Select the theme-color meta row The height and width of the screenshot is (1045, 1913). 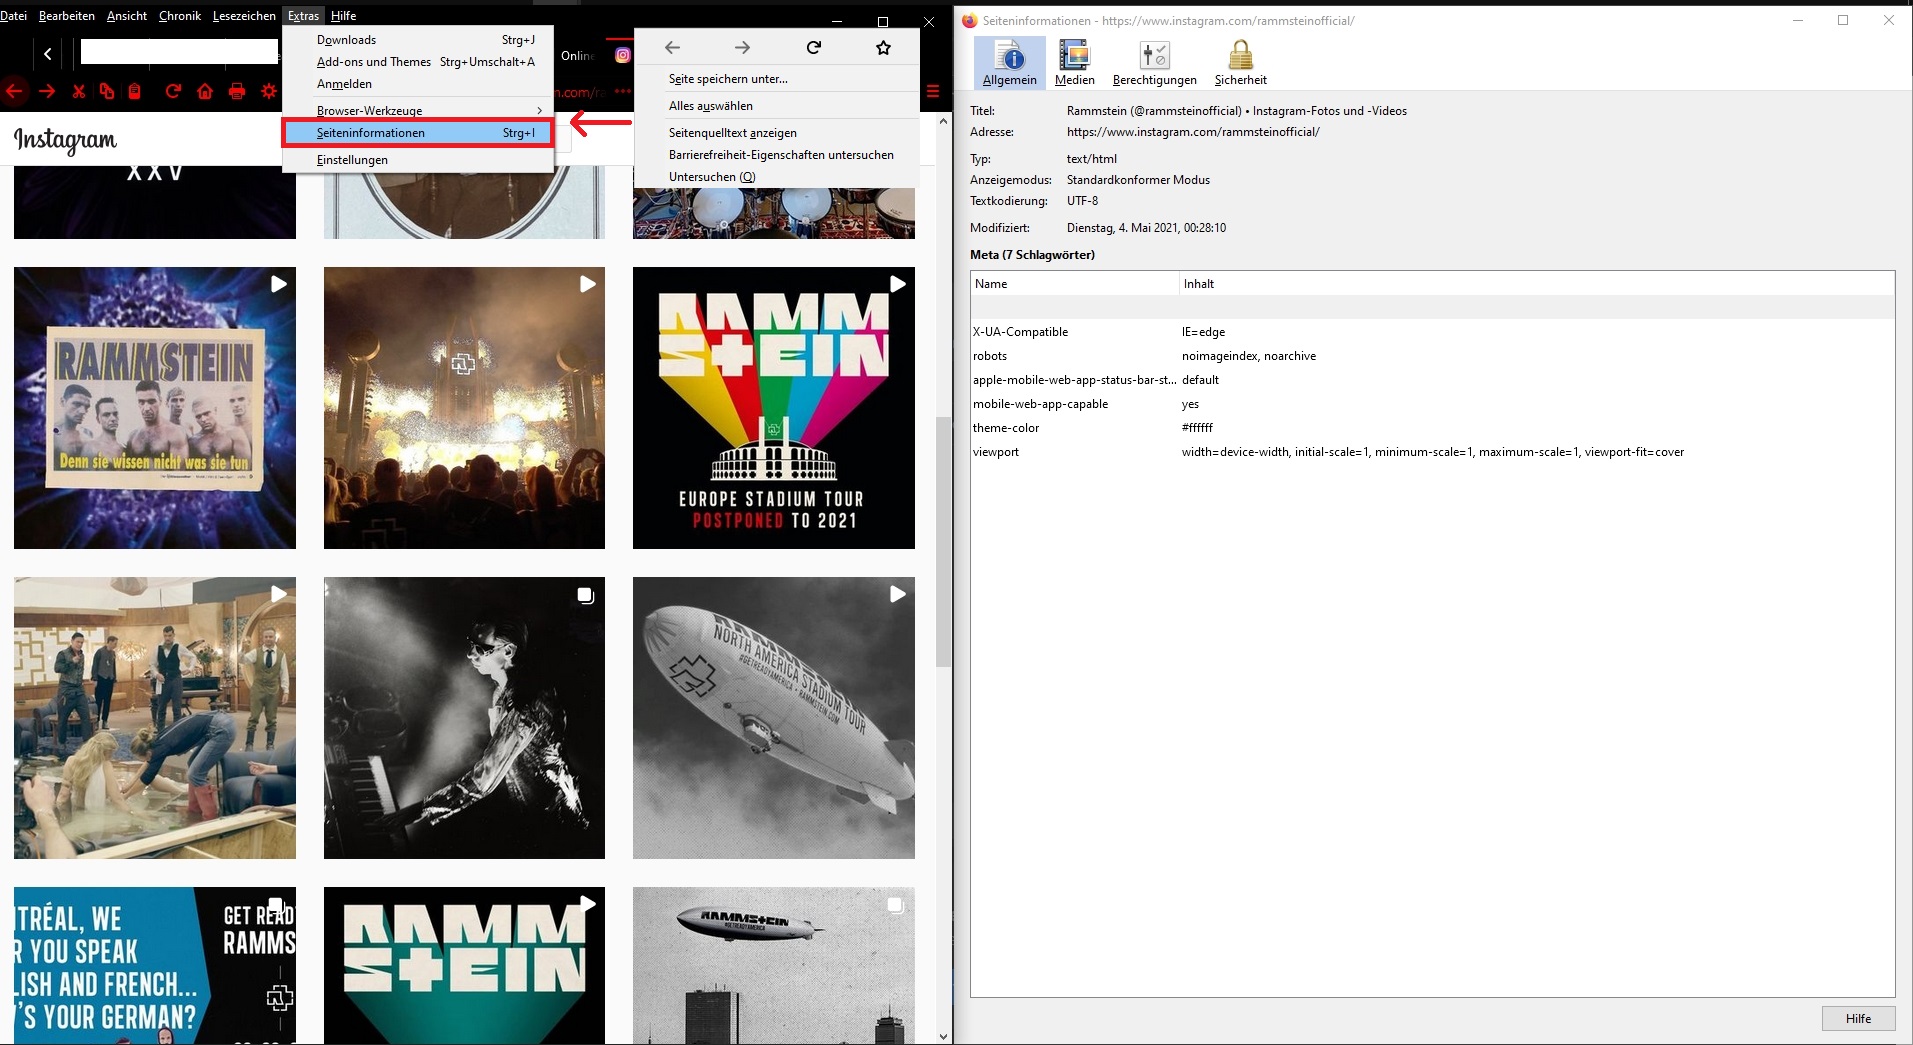click(1432, 428)
